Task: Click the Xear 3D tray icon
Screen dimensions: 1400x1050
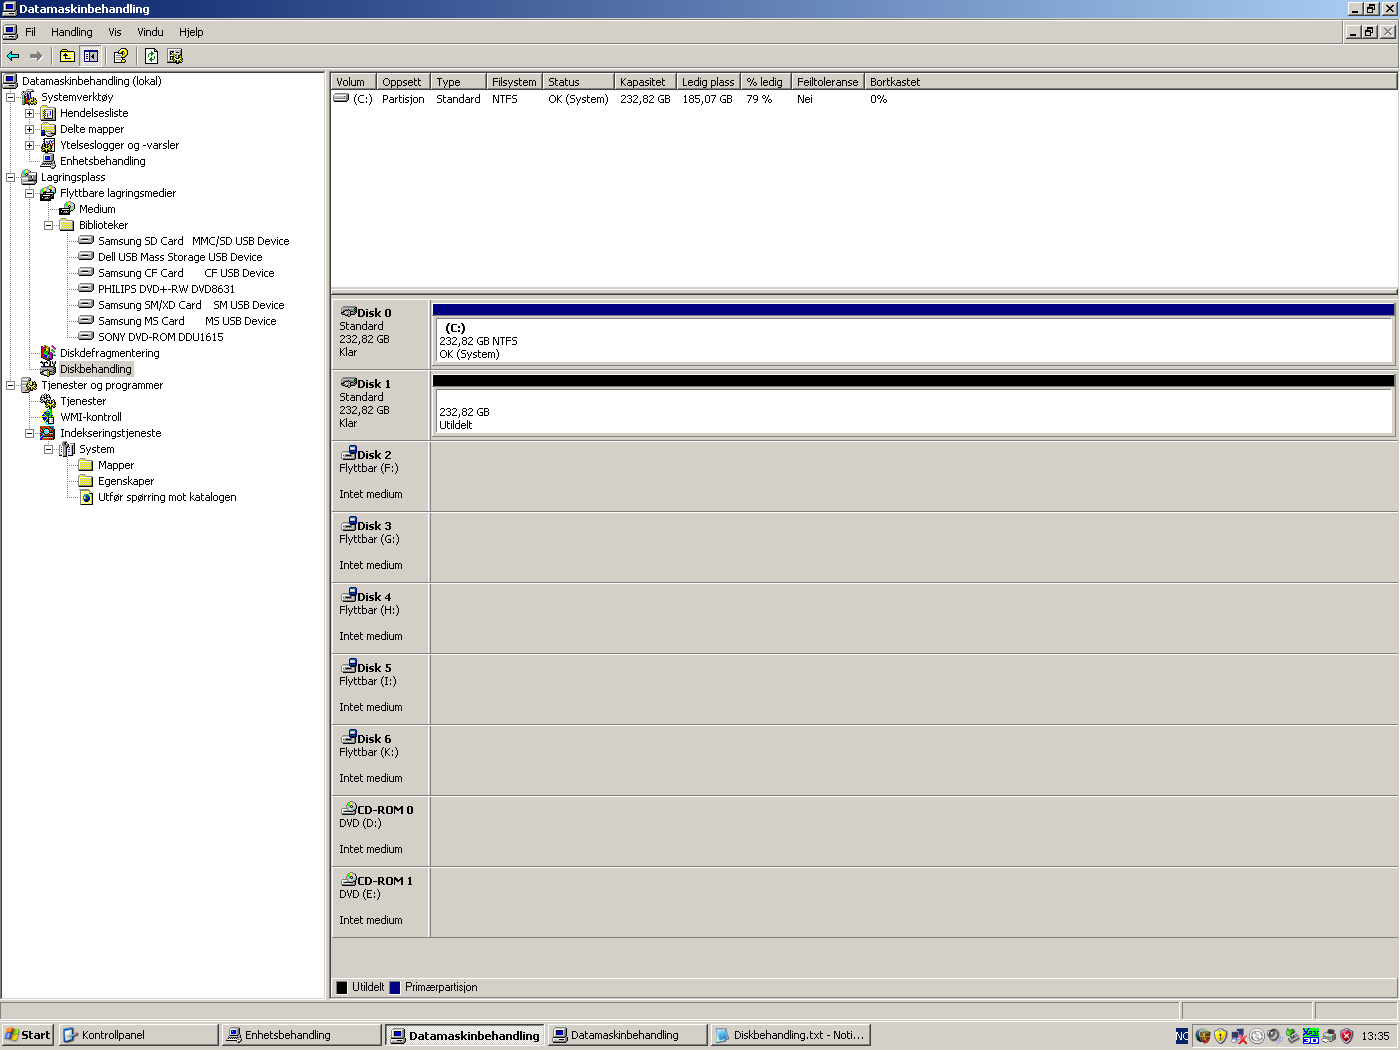Action: pyautogui.click(x=1311, y=1036)
